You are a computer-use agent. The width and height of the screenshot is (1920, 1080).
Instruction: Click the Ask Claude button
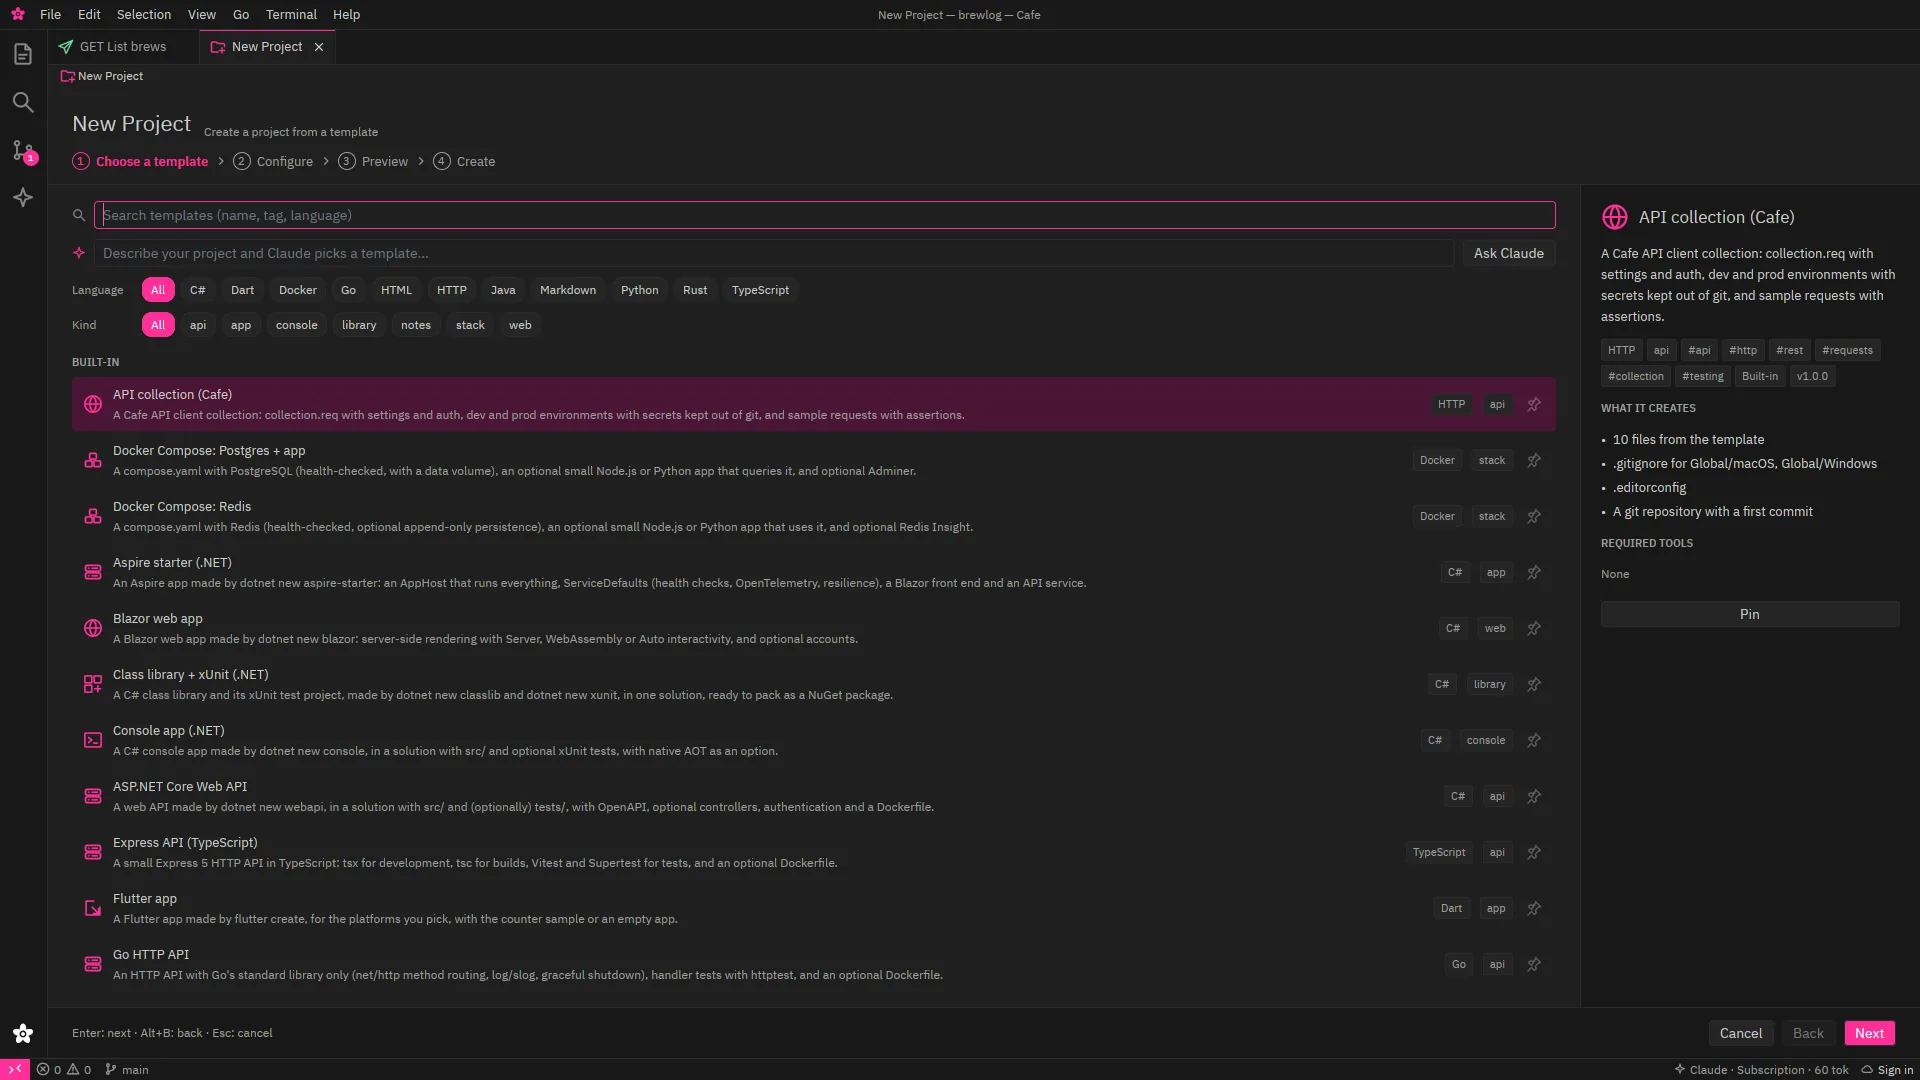(1509, 253)
